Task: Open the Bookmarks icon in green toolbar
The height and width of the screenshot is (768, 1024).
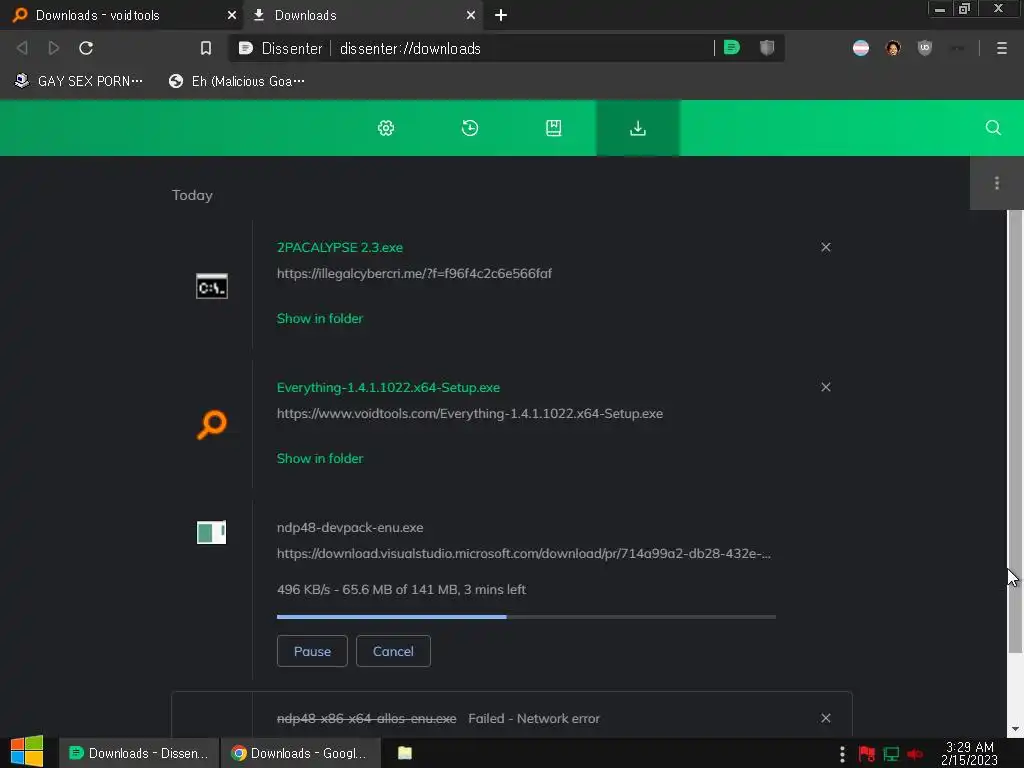Action: (553, 128)
